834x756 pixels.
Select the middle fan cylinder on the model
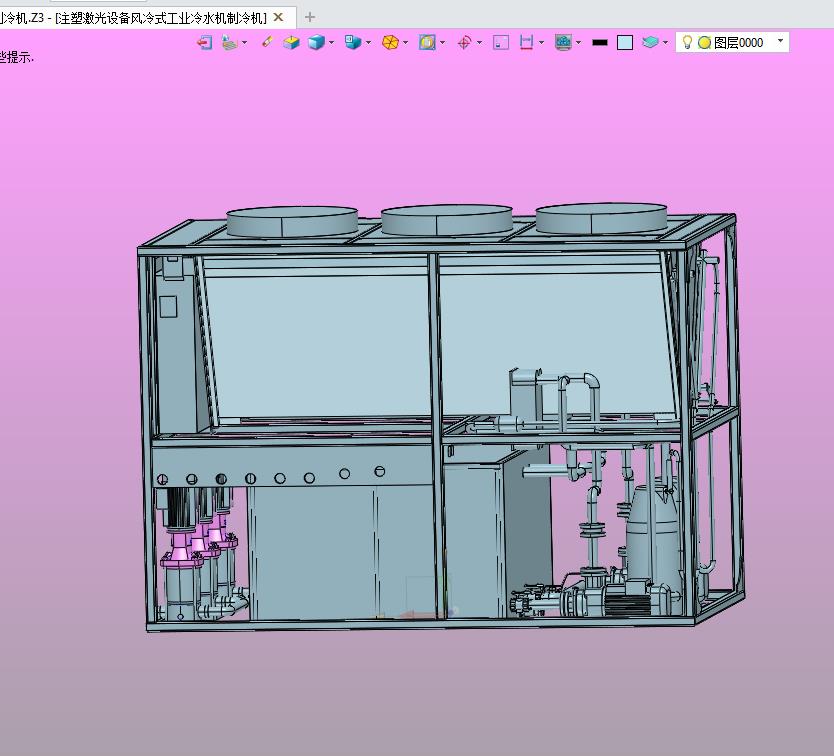click(x=447, y=219)
